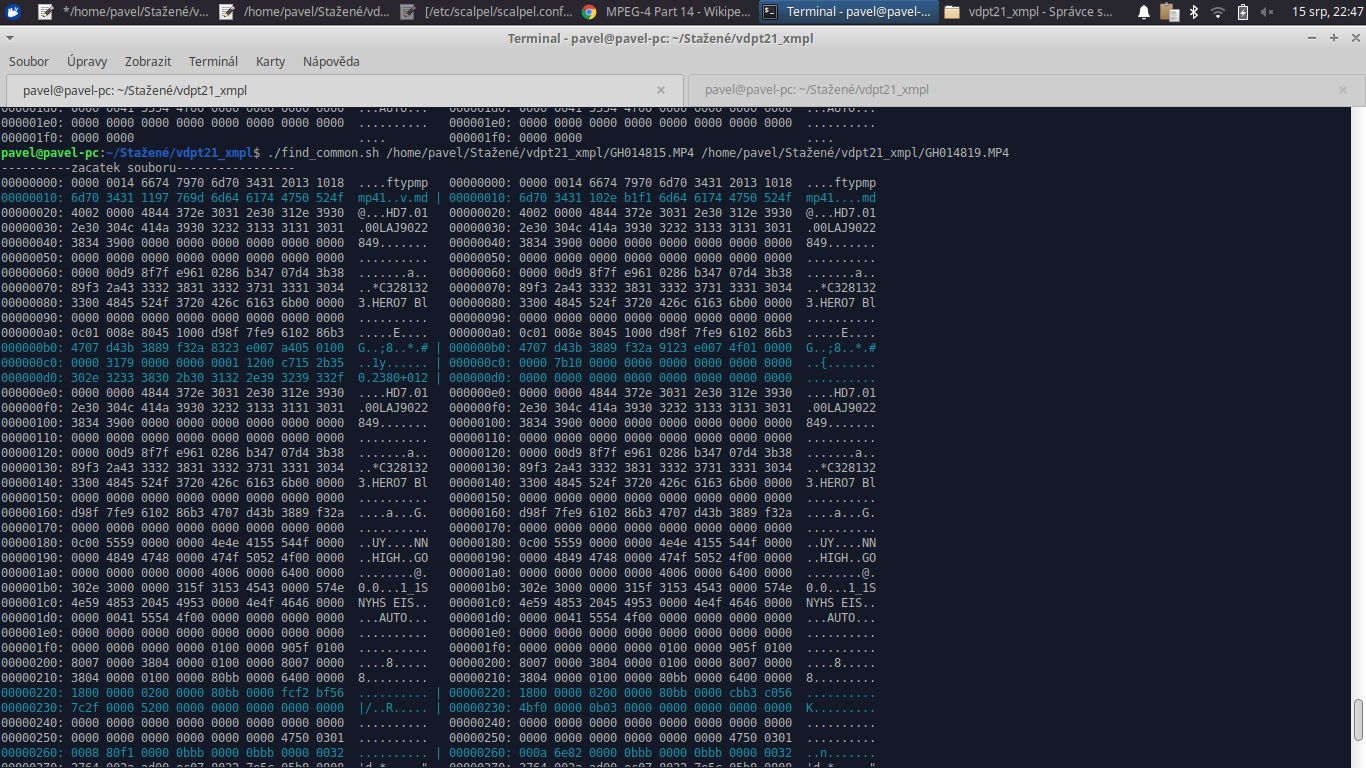This screenshot has width=1366, height=768.
Task: Switch to Chrome MPEG-4 Part 14 window
Action: click(664, 12)
